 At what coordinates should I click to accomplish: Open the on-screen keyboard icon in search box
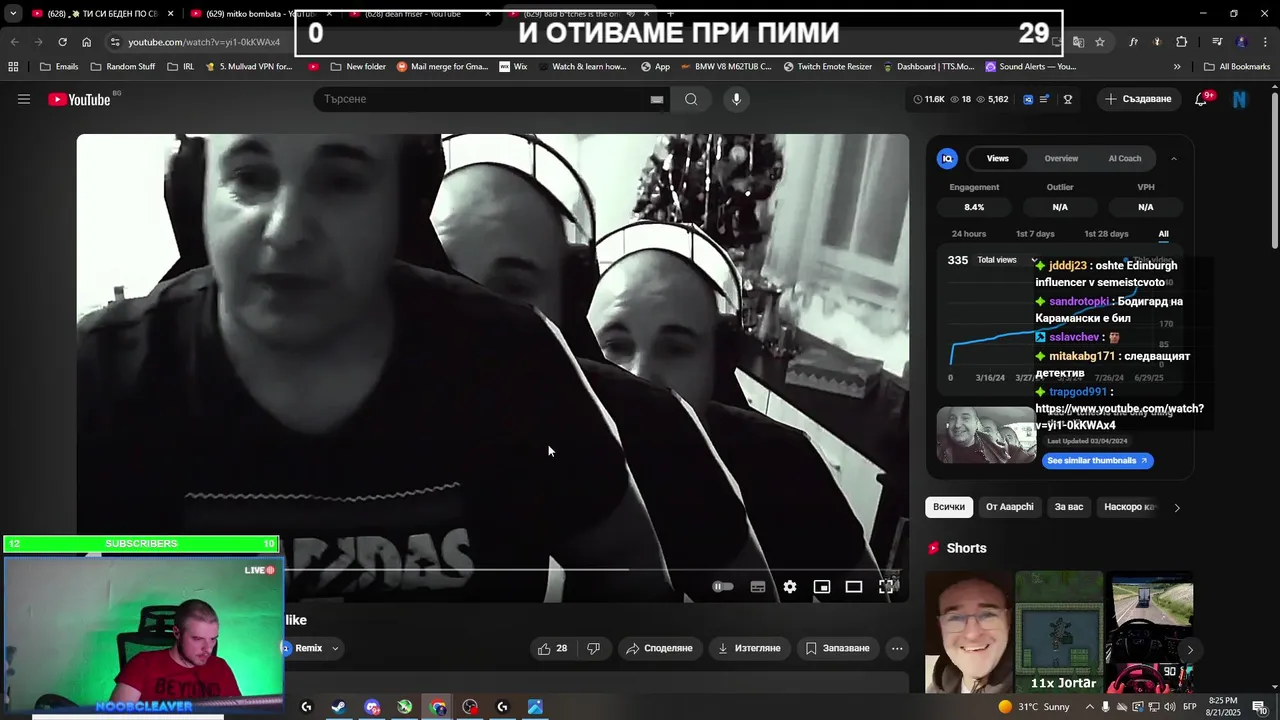[x=657, y=99]
